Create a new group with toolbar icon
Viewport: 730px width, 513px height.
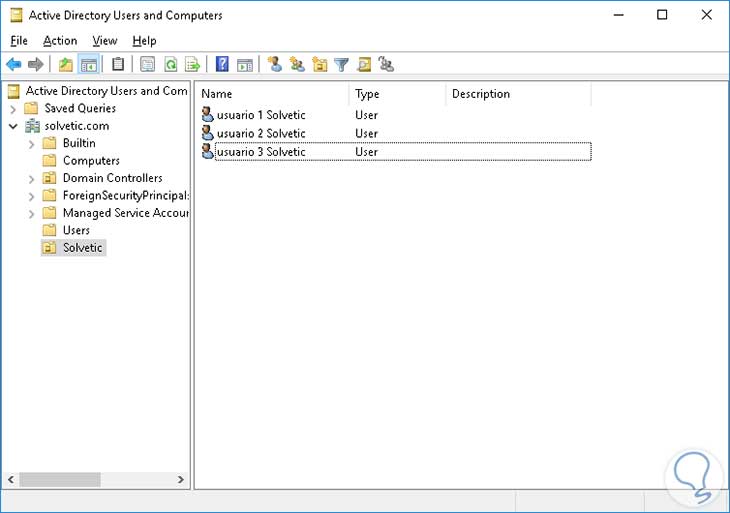tap(297, 64)
